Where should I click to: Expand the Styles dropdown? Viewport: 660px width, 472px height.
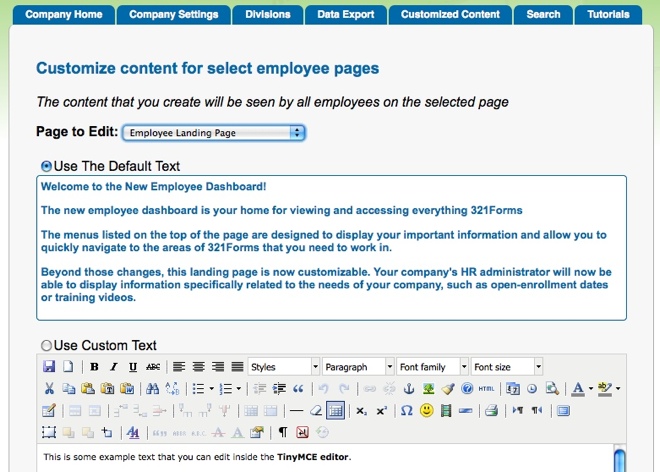coord(284,367)
